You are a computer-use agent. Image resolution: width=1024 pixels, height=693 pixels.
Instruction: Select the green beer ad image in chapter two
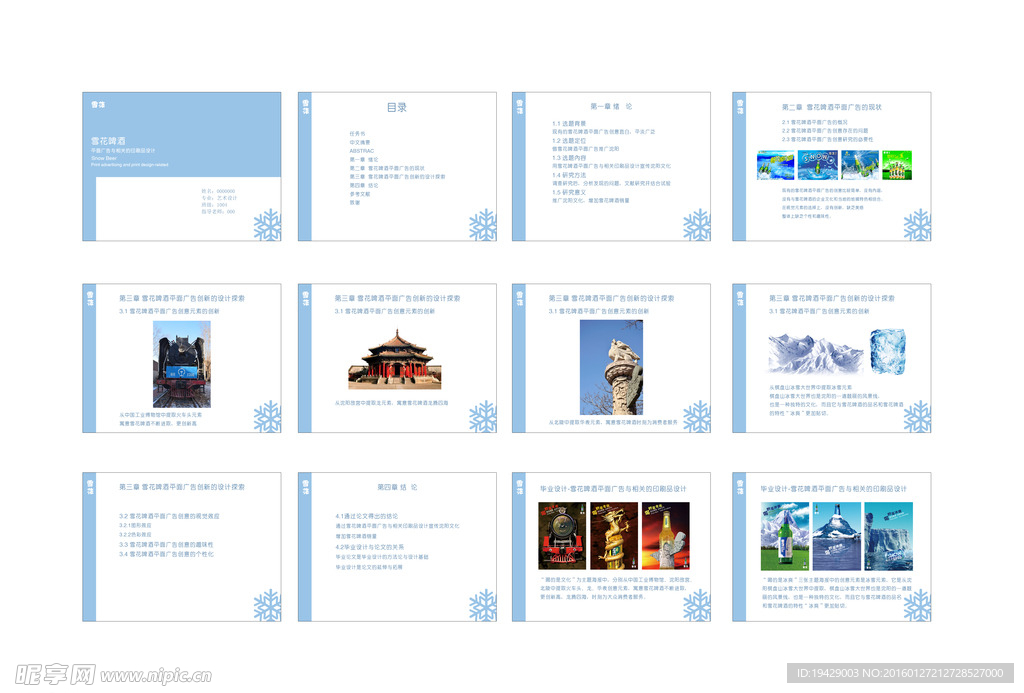tap(897, 165)
